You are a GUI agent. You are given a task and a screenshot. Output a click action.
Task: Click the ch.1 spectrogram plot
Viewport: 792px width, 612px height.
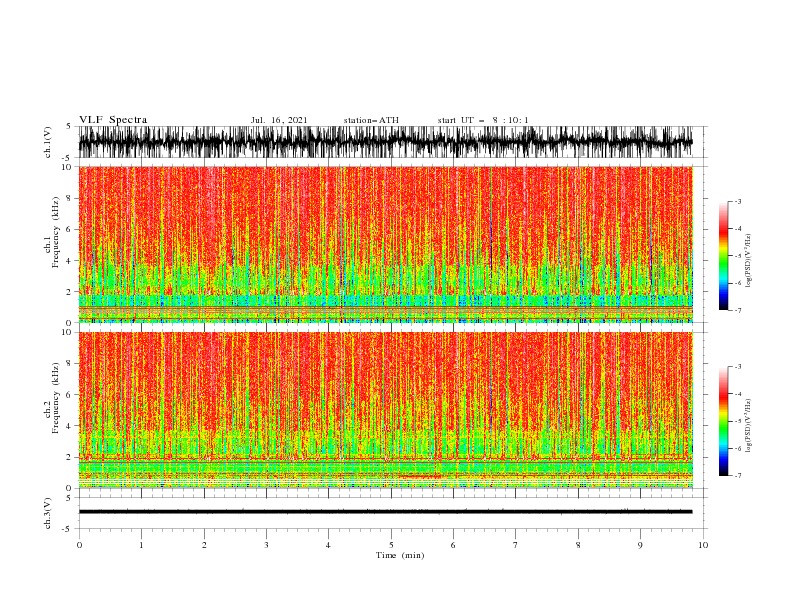point(385,244)
